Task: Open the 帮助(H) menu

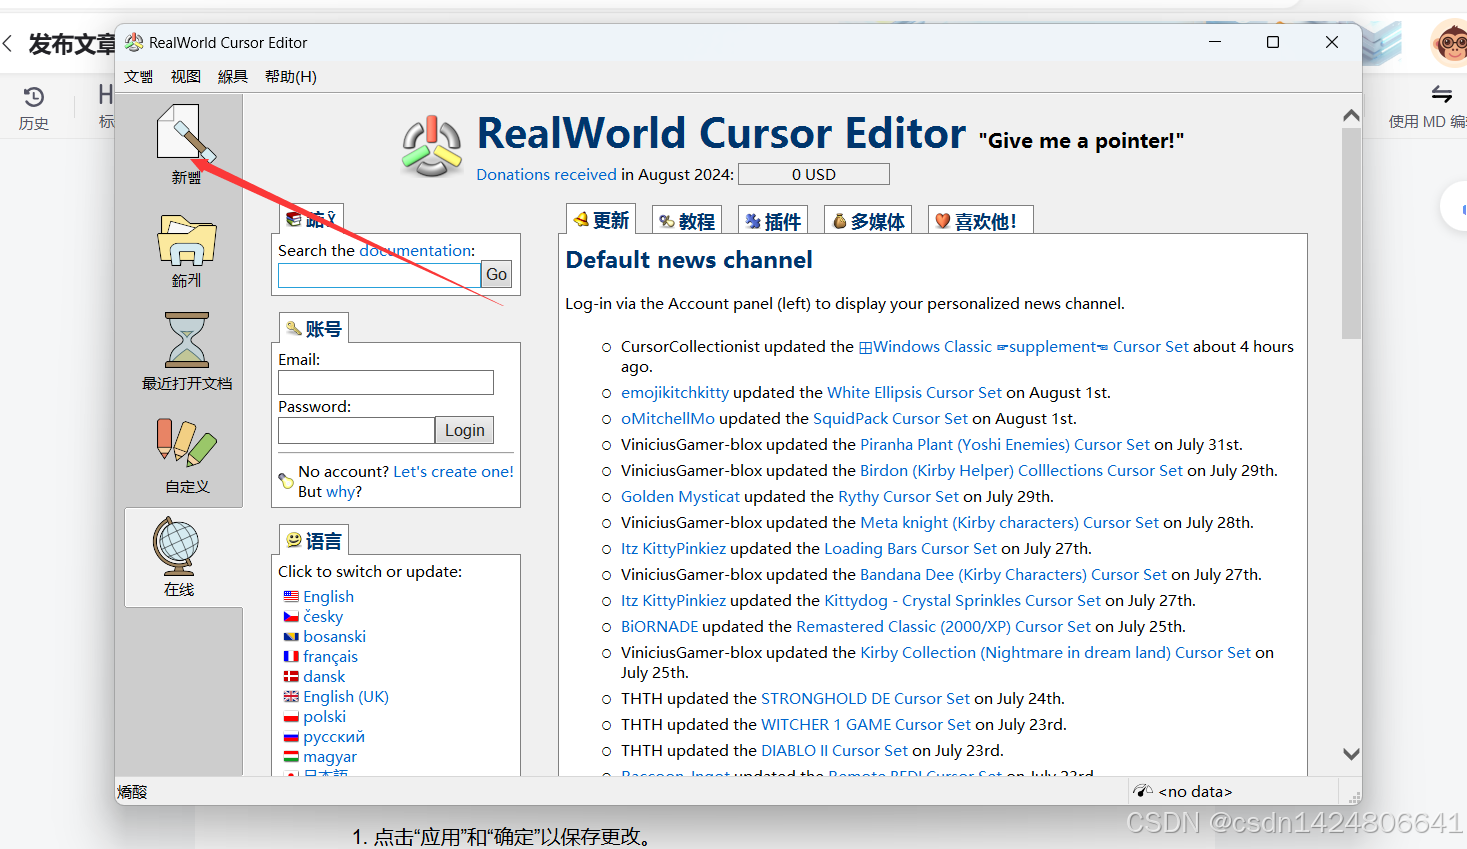Action: click(x=291, y=77)
